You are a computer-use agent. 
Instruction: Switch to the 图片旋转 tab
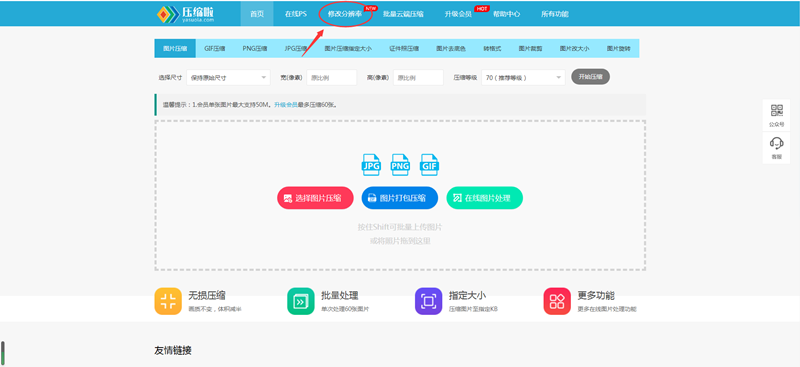click(x=618, y=48)
